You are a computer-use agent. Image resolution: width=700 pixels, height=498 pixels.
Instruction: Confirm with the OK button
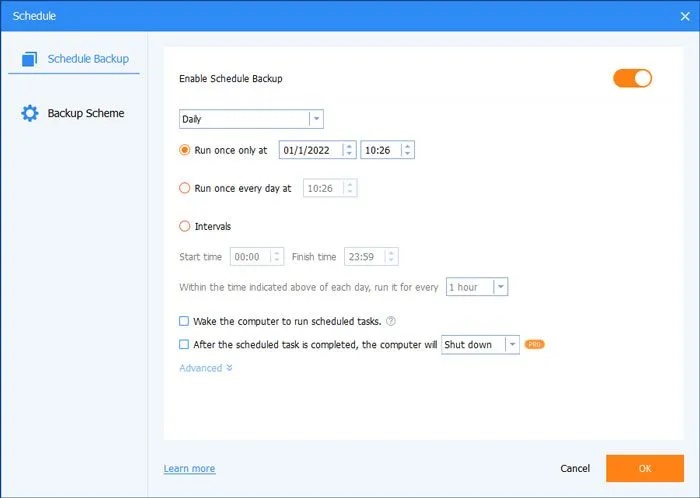(645, 469)
